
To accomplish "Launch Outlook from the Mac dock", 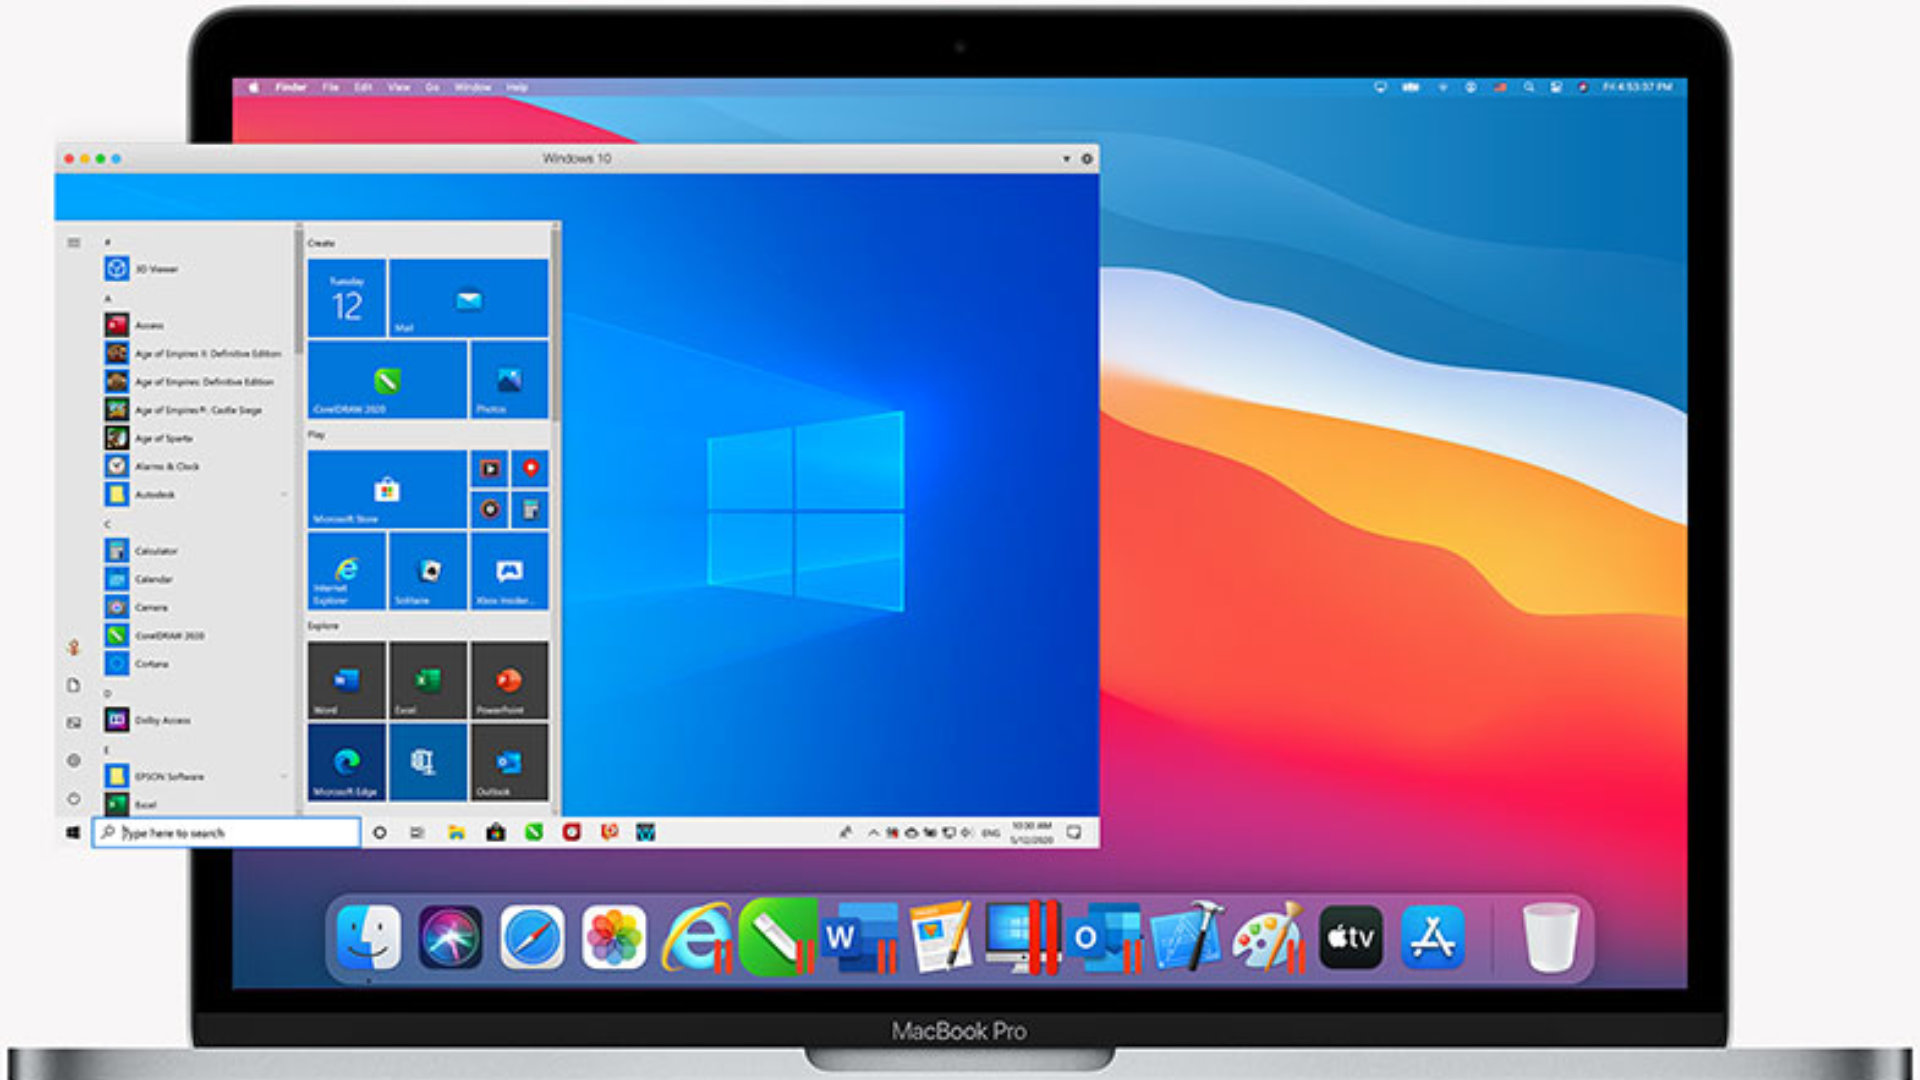I will (1104, 937).
